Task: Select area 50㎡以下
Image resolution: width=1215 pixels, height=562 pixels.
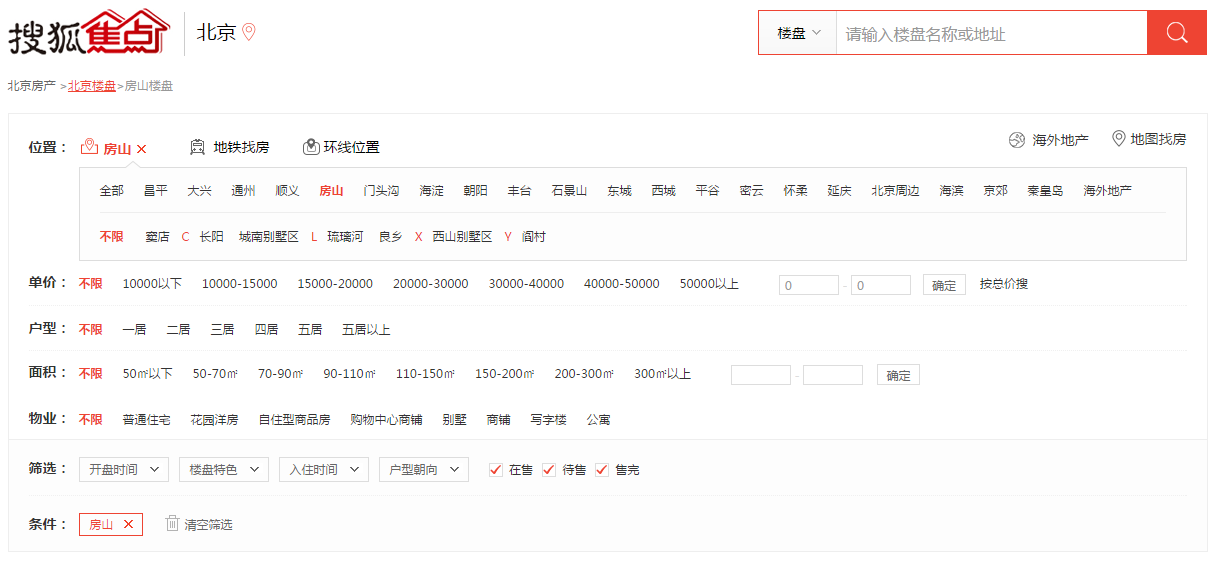Action: [x=148, y=374]
